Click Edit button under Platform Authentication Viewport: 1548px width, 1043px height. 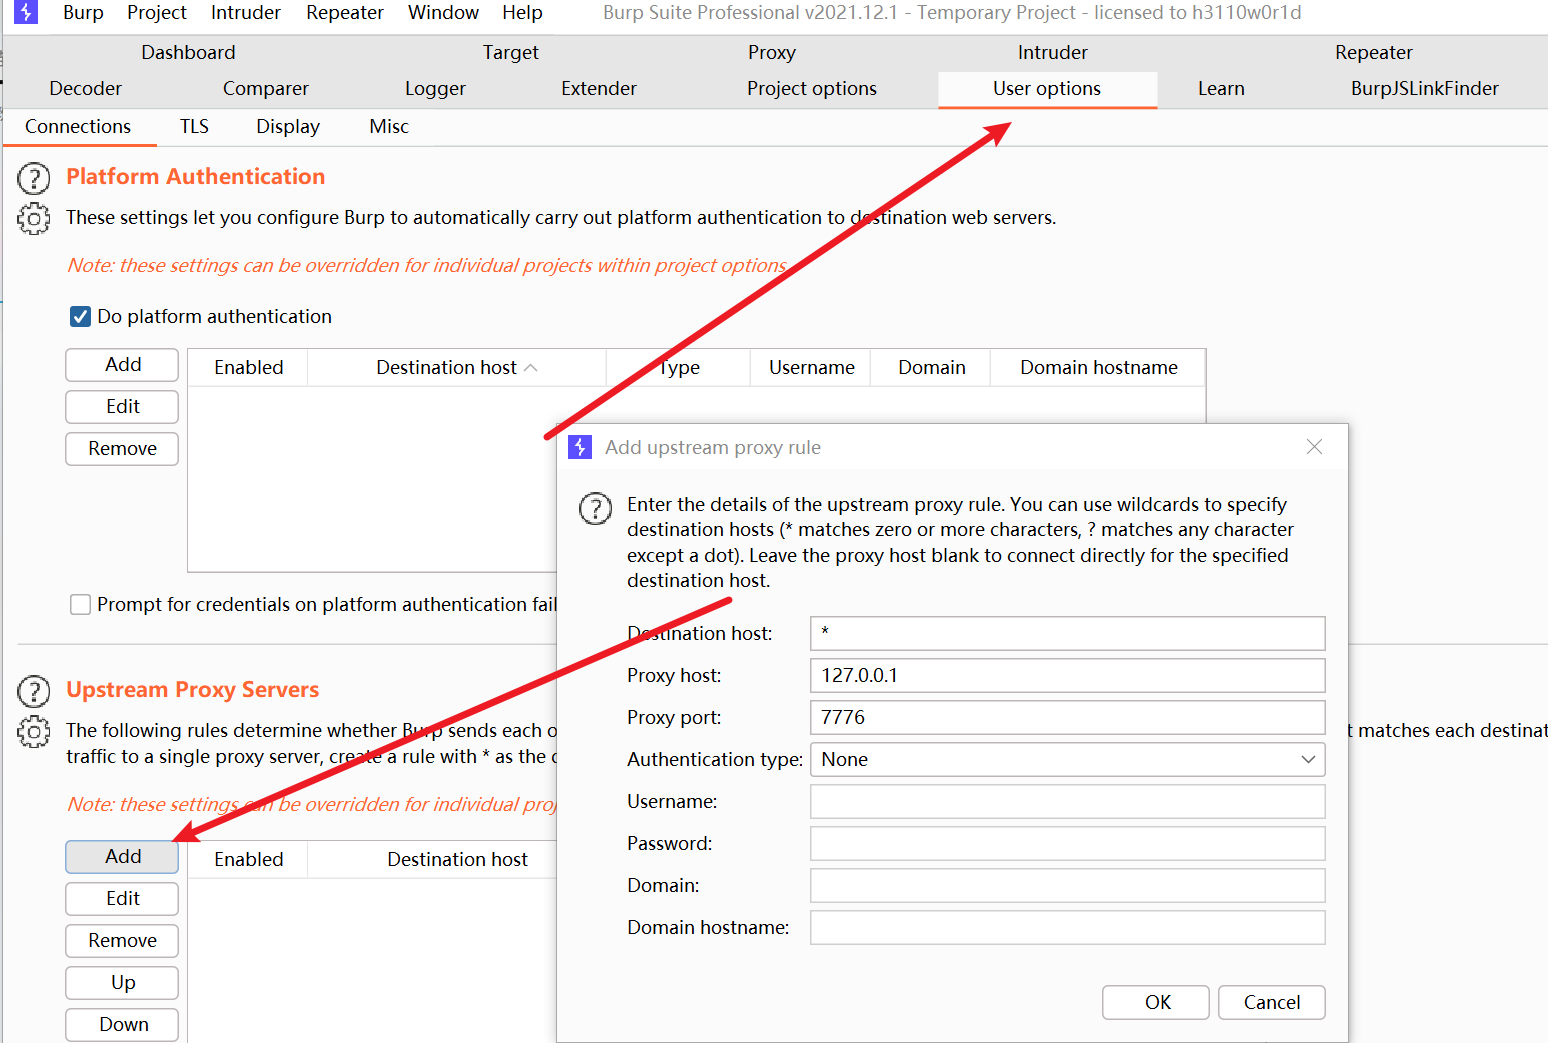pos(122,407)
